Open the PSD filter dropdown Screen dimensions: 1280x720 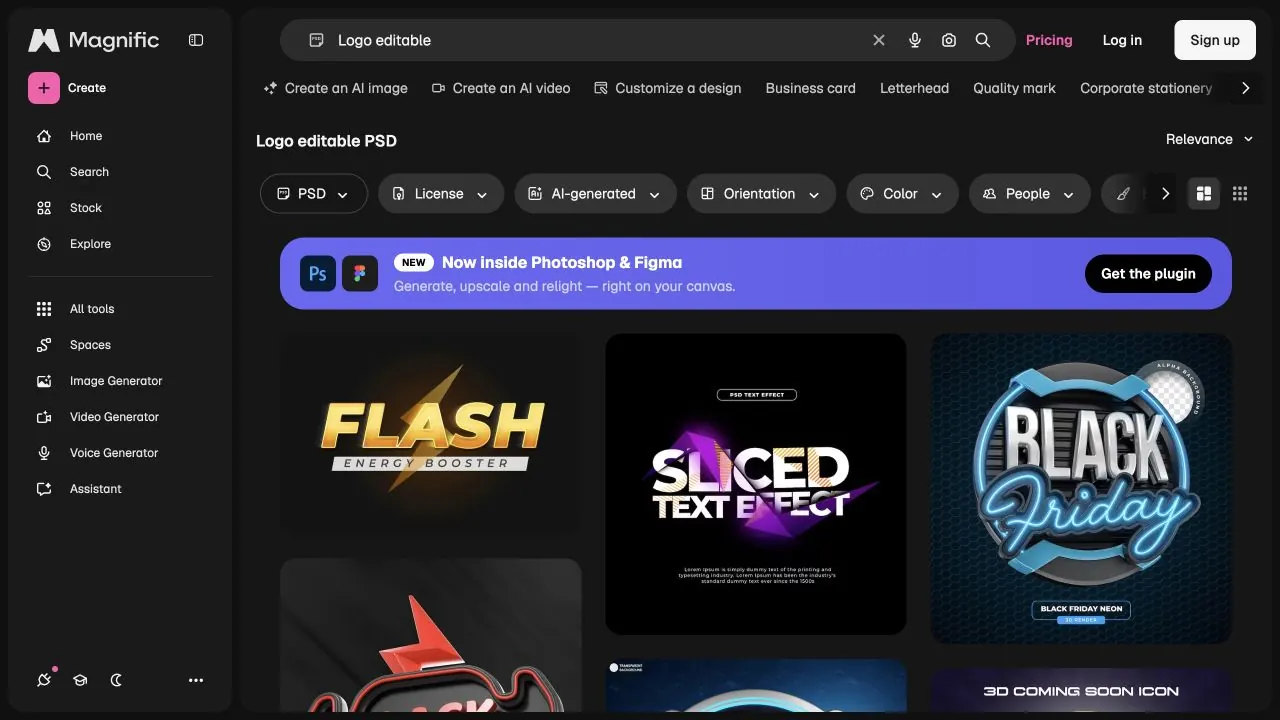coord(314,194)
